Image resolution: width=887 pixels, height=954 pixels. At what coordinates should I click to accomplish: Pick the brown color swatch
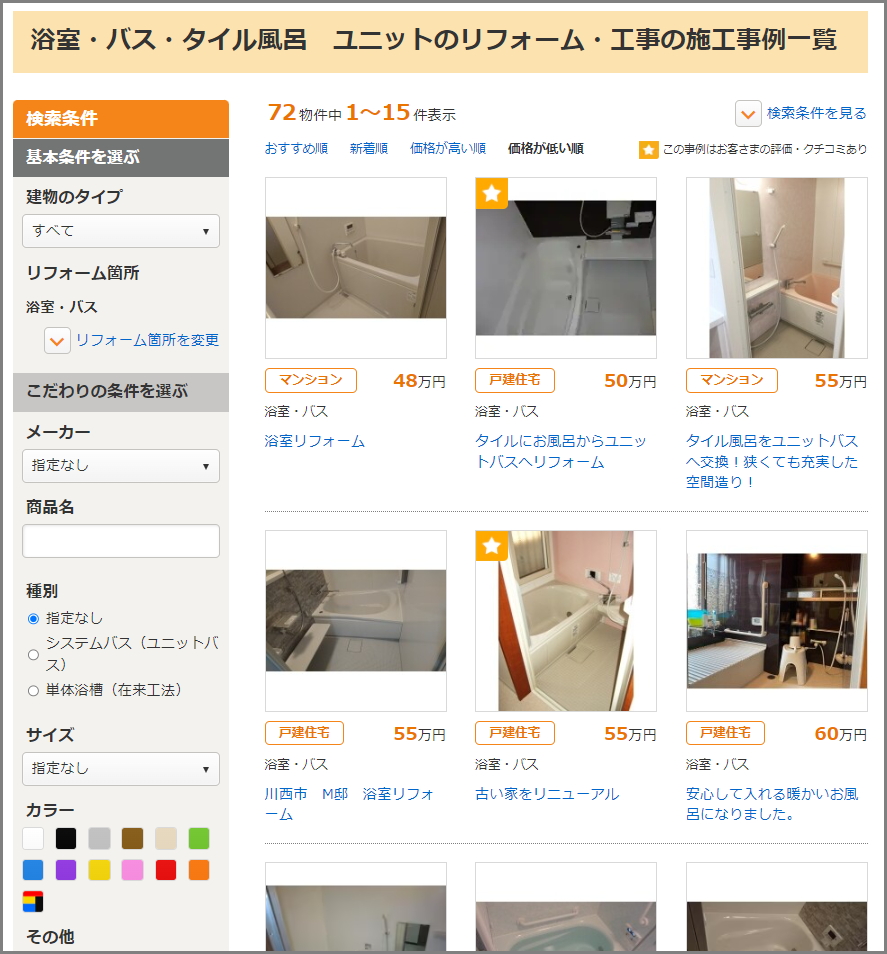[133, 838]
